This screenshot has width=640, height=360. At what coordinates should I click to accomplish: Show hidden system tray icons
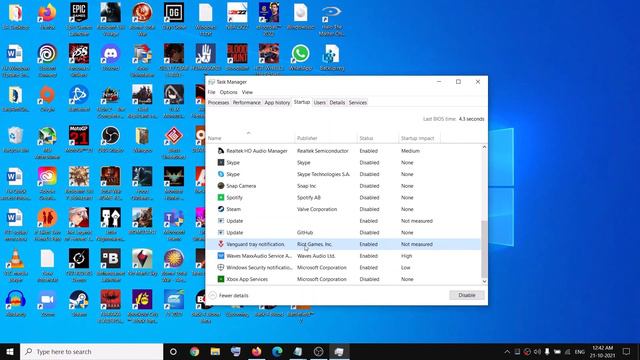(x=507, y=351)
